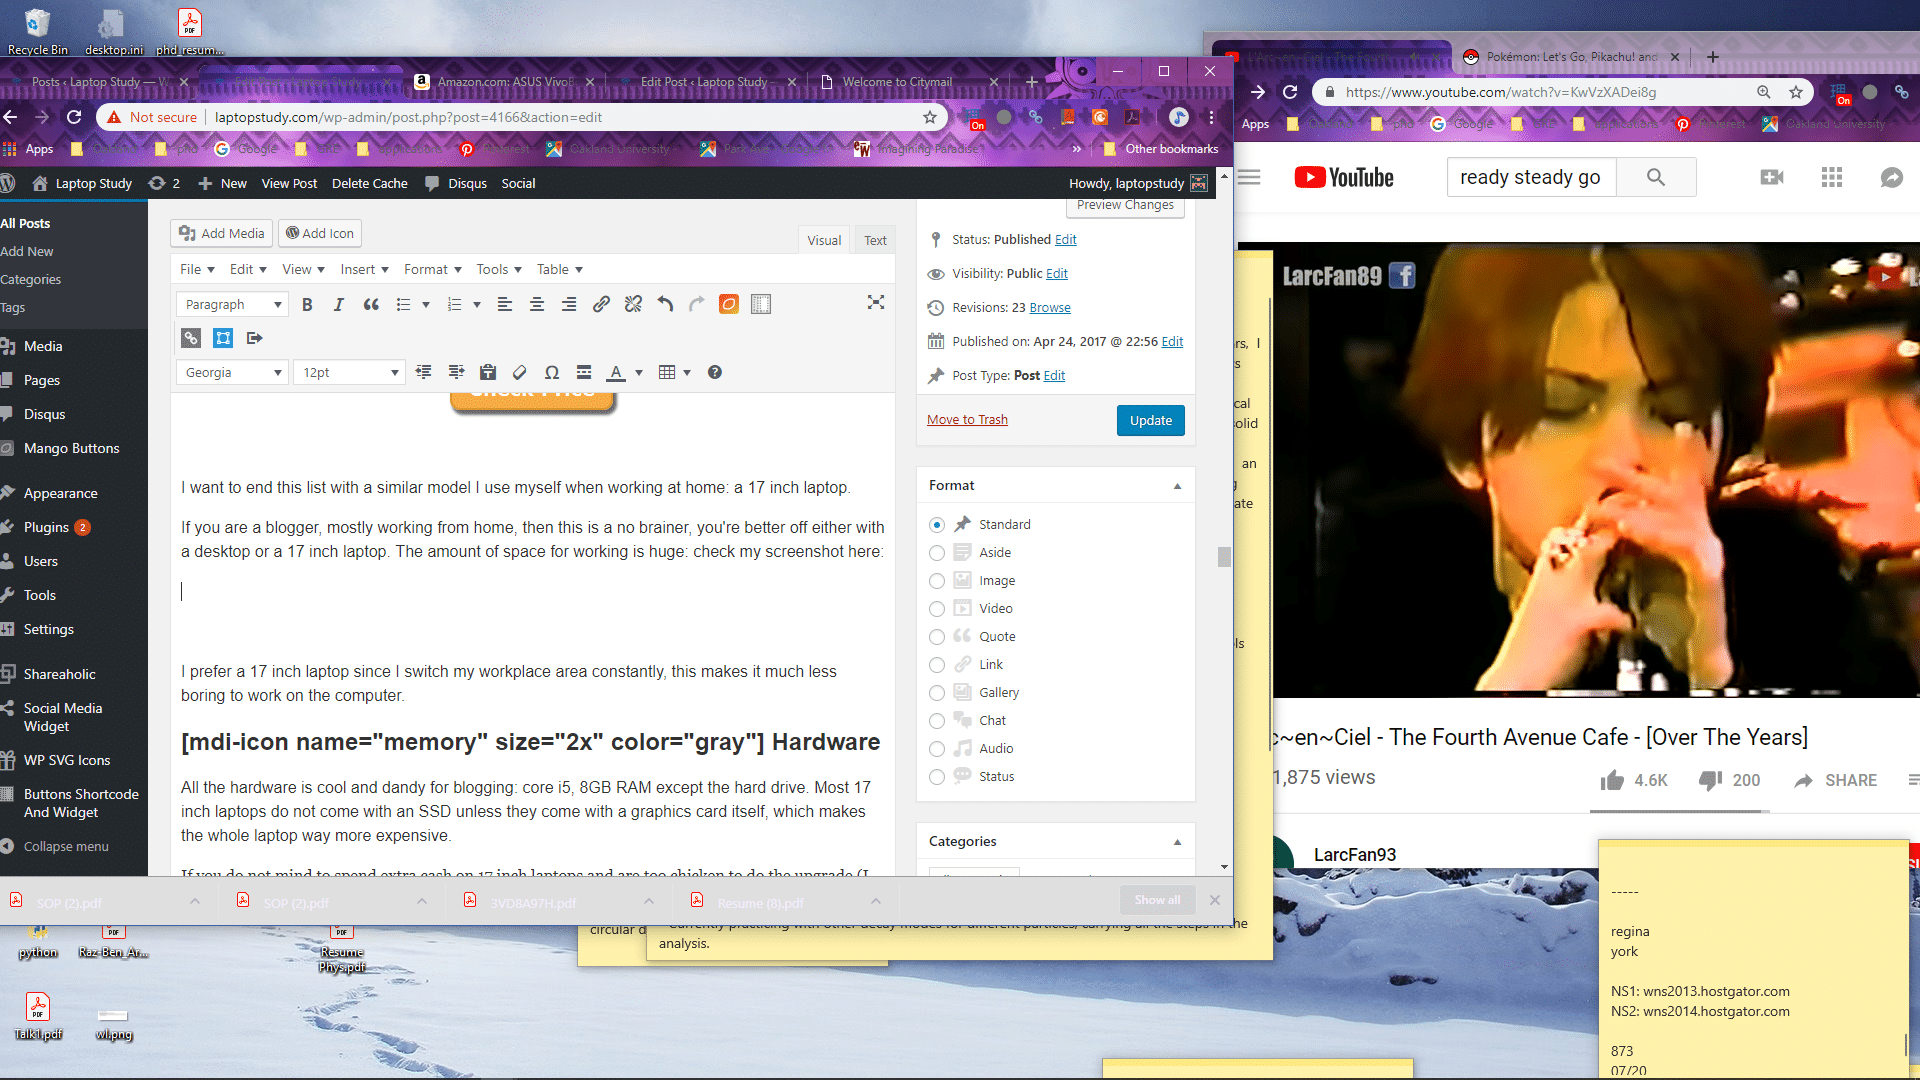Open YouTube apps grid icon
This screenshot has height=1080, width=1920.
coord(1832,177)
